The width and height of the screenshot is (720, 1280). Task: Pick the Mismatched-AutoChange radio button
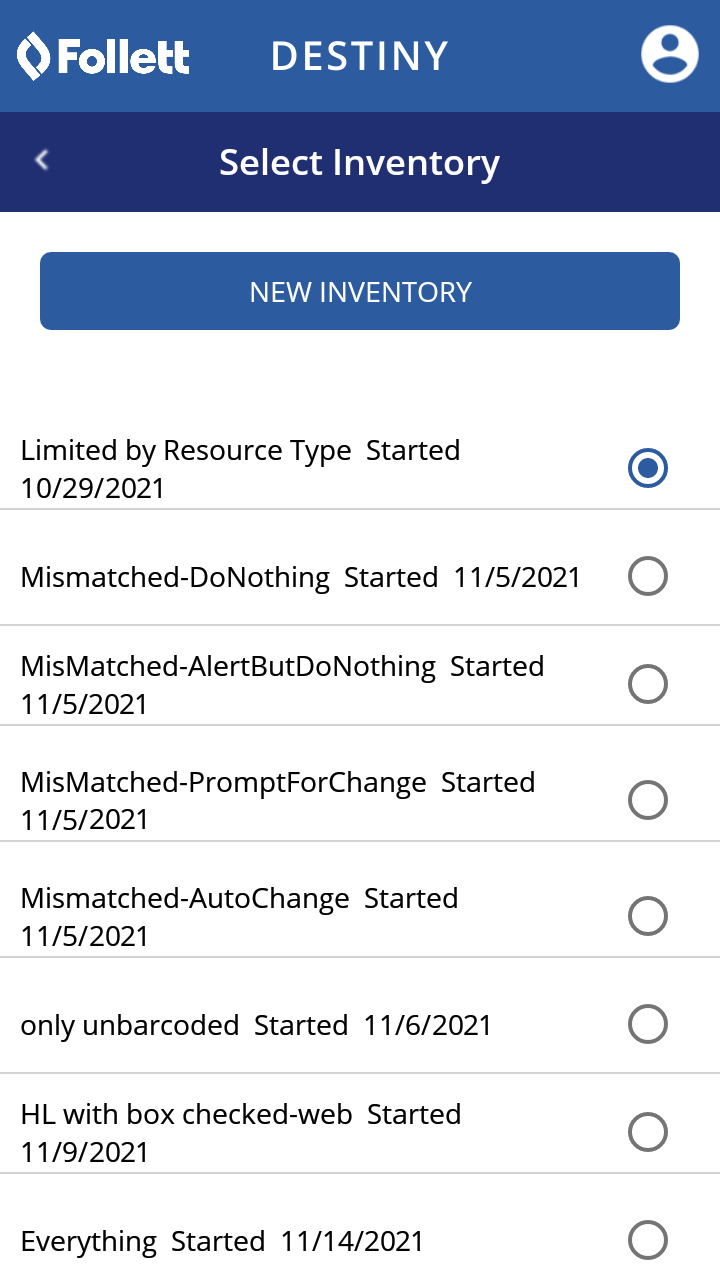(x=648, y=916)
